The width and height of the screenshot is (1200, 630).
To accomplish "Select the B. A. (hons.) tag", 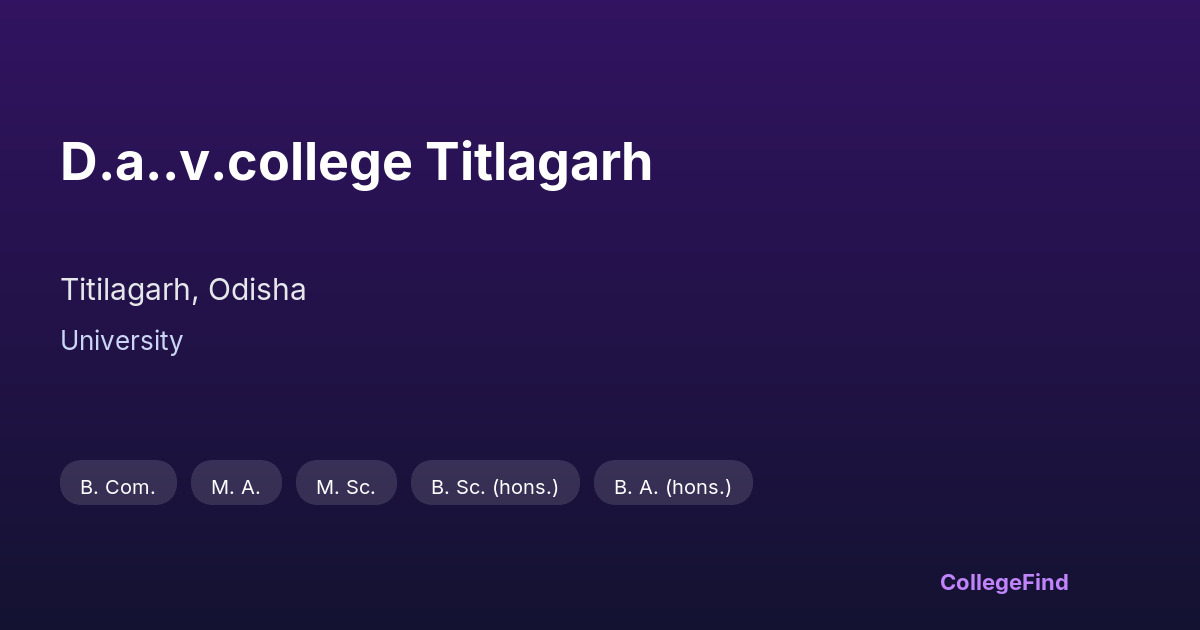I will pos(673,487).
